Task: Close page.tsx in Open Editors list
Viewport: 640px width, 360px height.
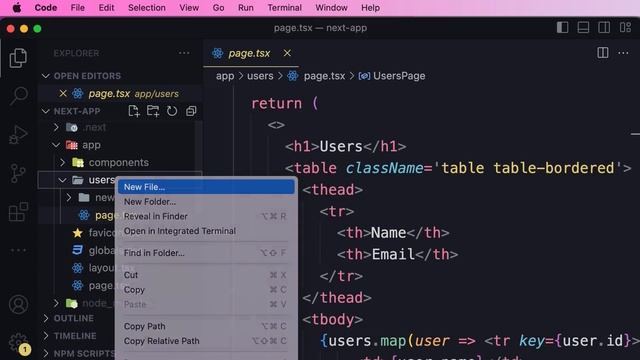Action: tap(63, 93)
